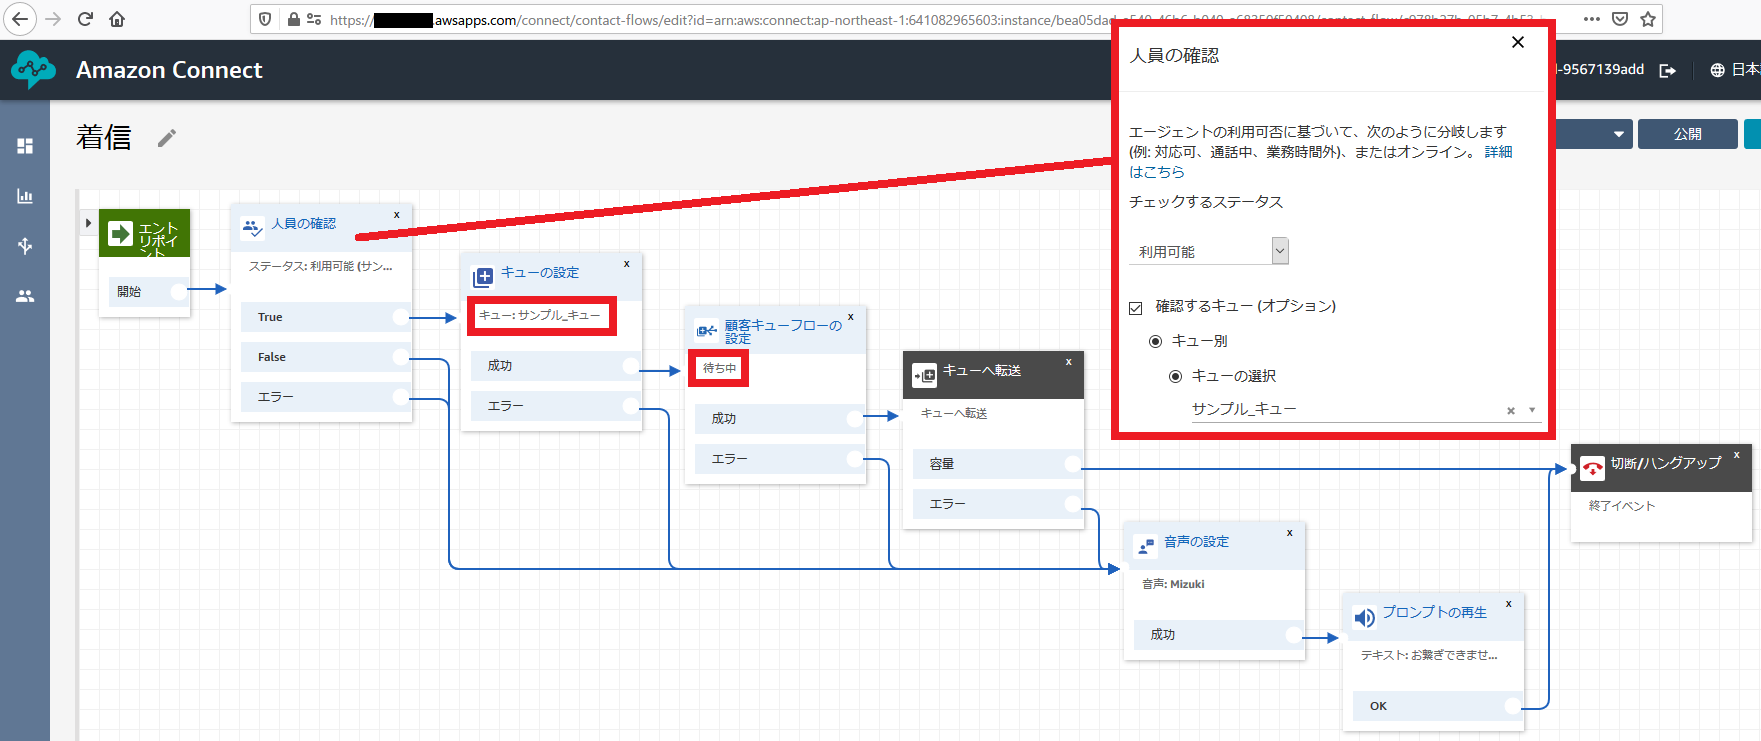Toggle the 確認するキュー (オプション) checkbox
1761x741 pixels.
(x=1135, y=308)
